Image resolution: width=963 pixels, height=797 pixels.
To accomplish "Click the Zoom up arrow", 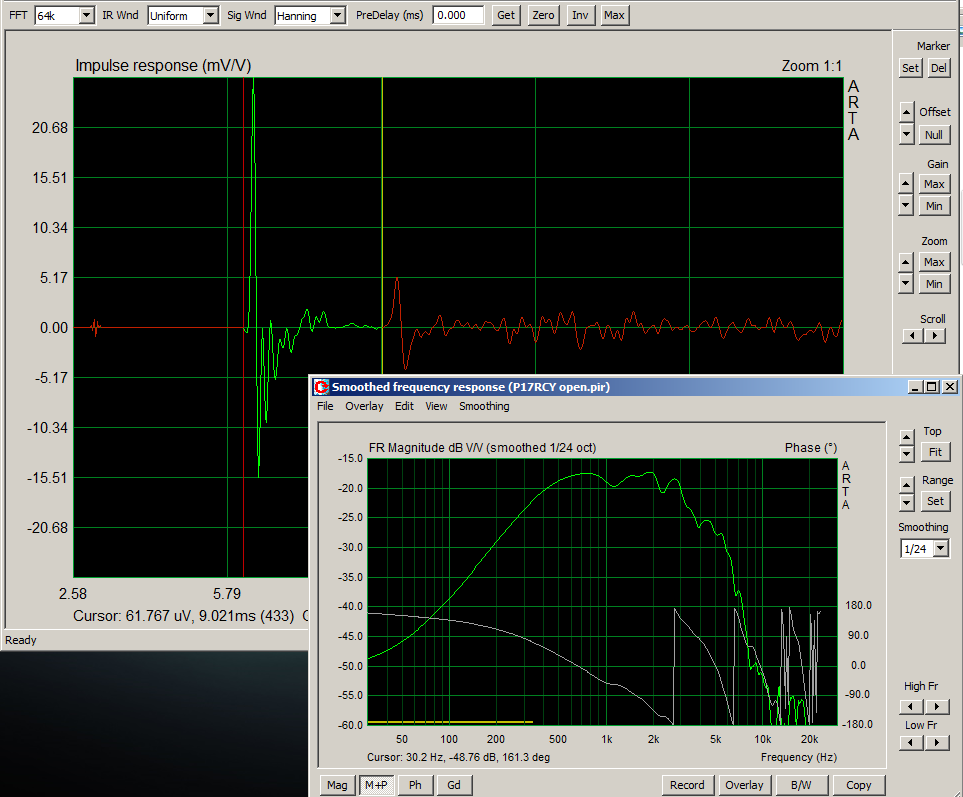I will tap(906, 262).
